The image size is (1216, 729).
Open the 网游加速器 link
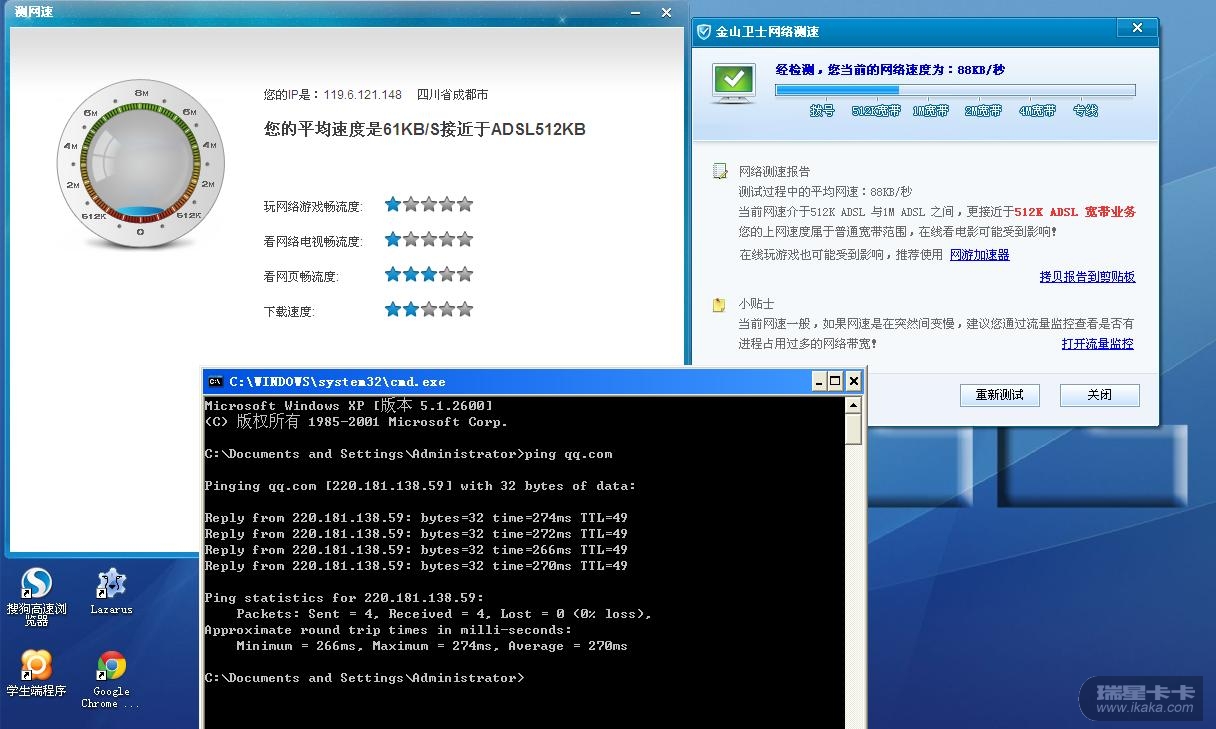[980, 255]
